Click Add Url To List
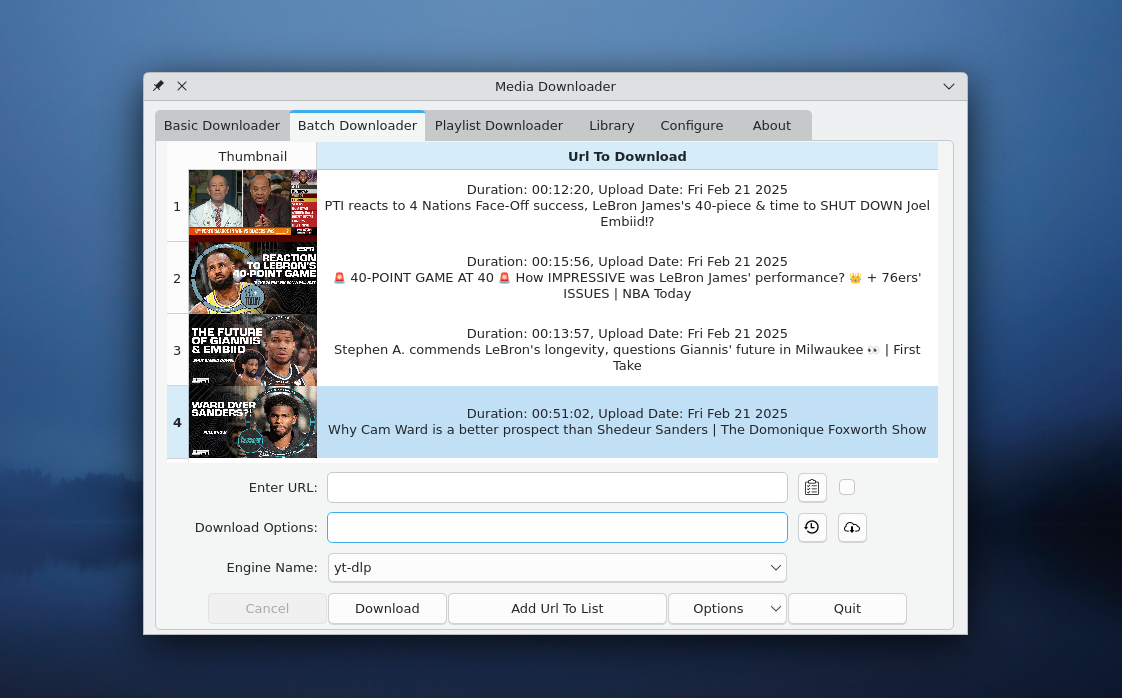The width and height of the screenshot is (1122, 698). click(x=556, y=608)
